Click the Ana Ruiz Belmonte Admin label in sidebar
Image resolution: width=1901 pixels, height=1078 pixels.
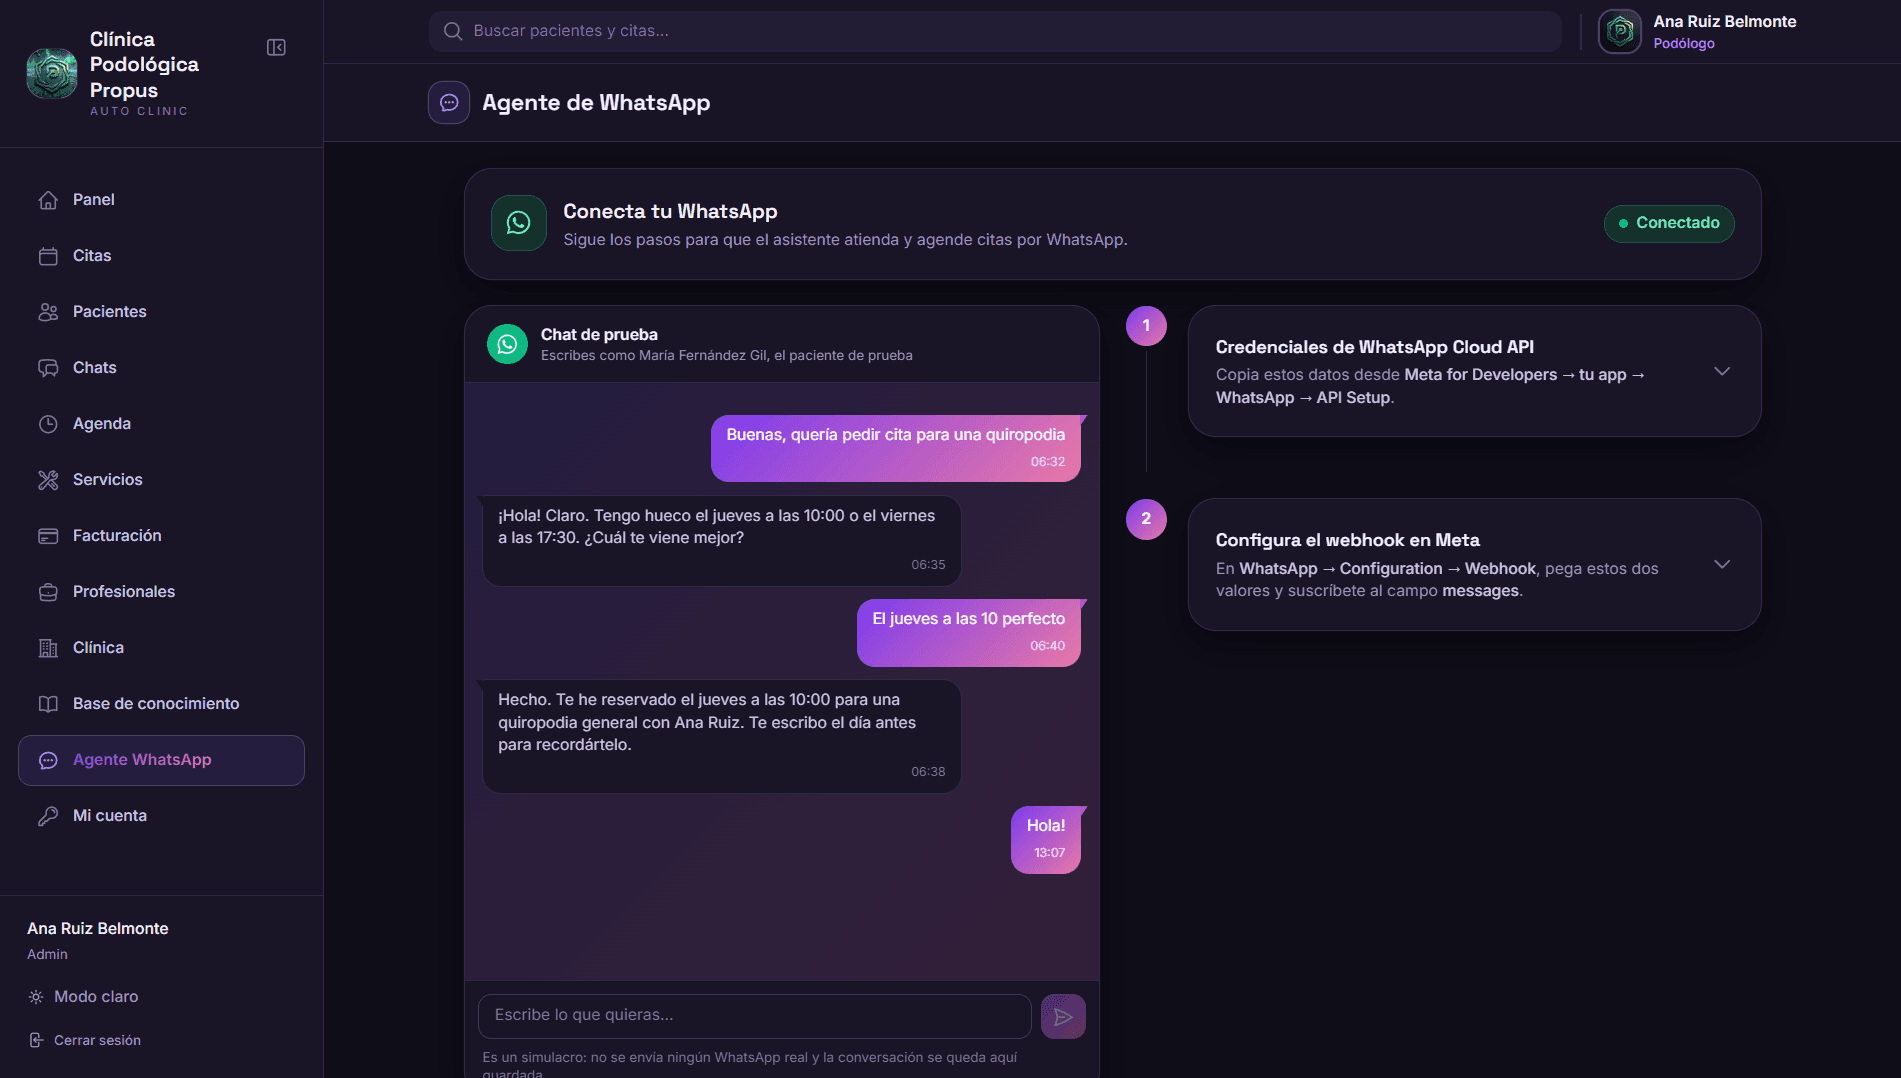tap(97, 940)
